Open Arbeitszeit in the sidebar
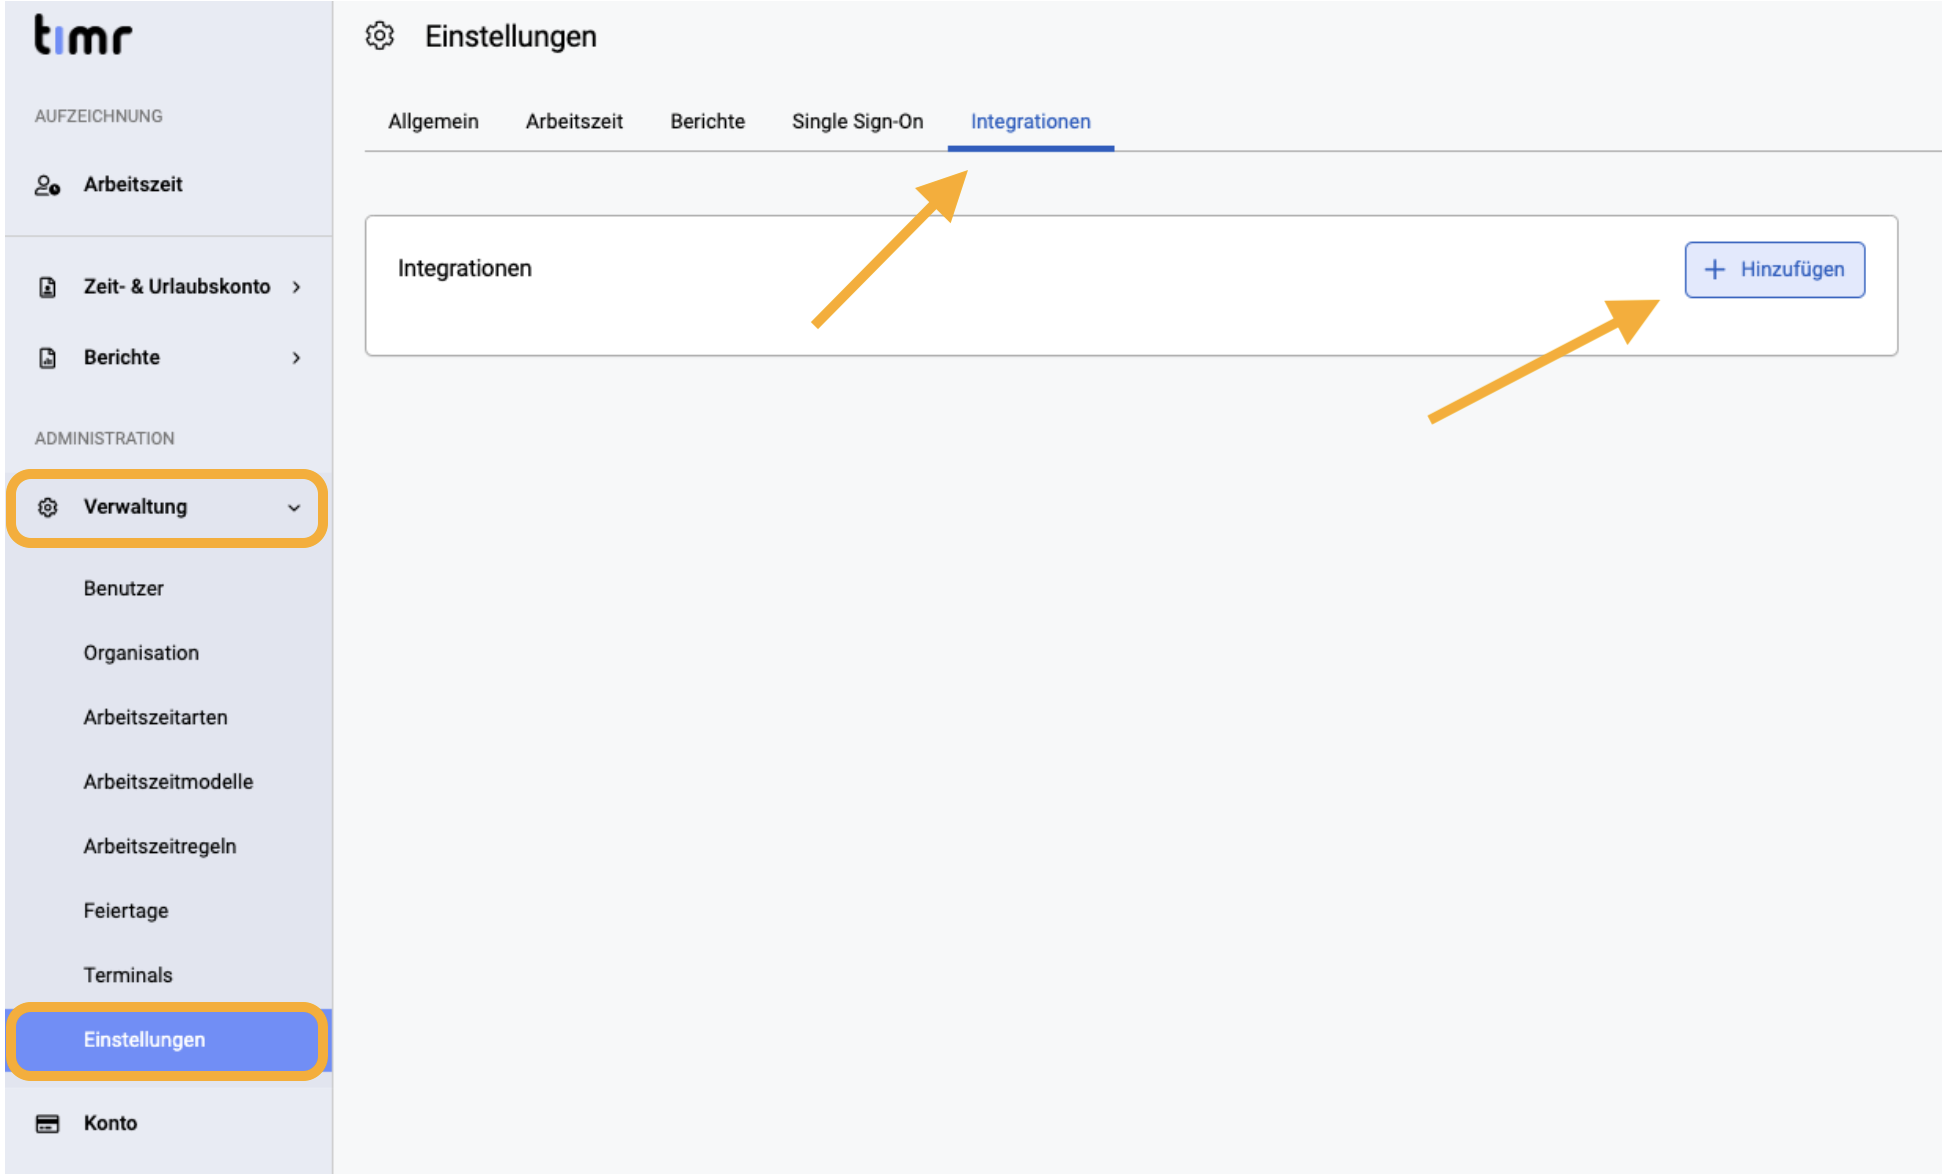This screenshot has height=1174, width=1942. tap(168, 185)
